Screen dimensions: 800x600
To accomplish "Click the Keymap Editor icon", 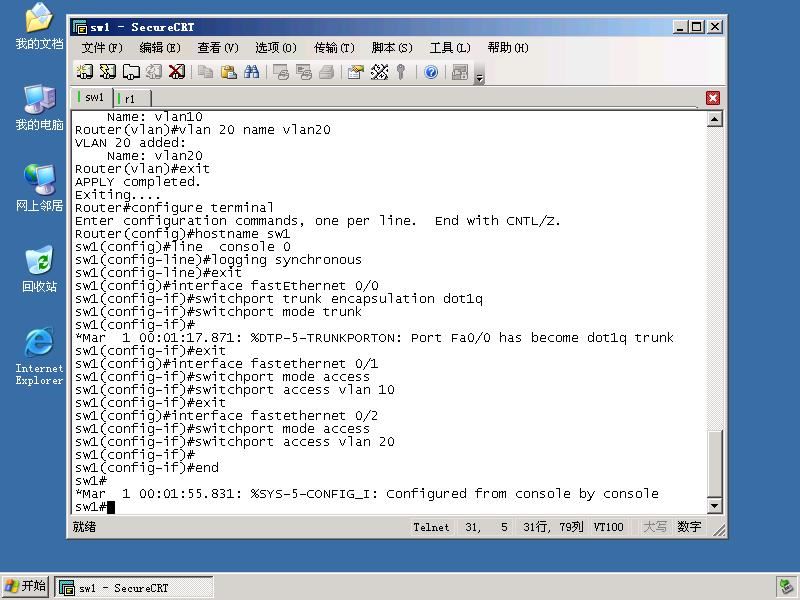I will pos(379,72).
